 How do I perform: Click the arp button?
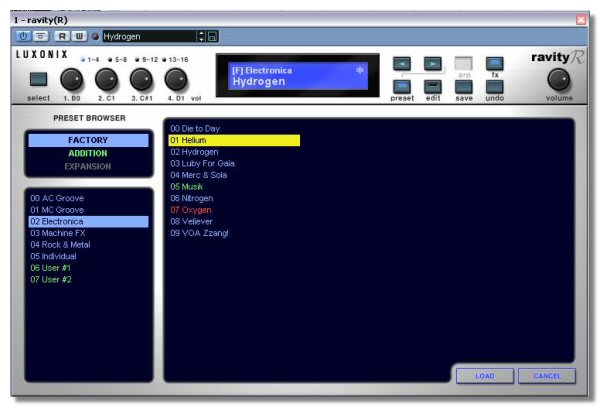pos(464,63)
